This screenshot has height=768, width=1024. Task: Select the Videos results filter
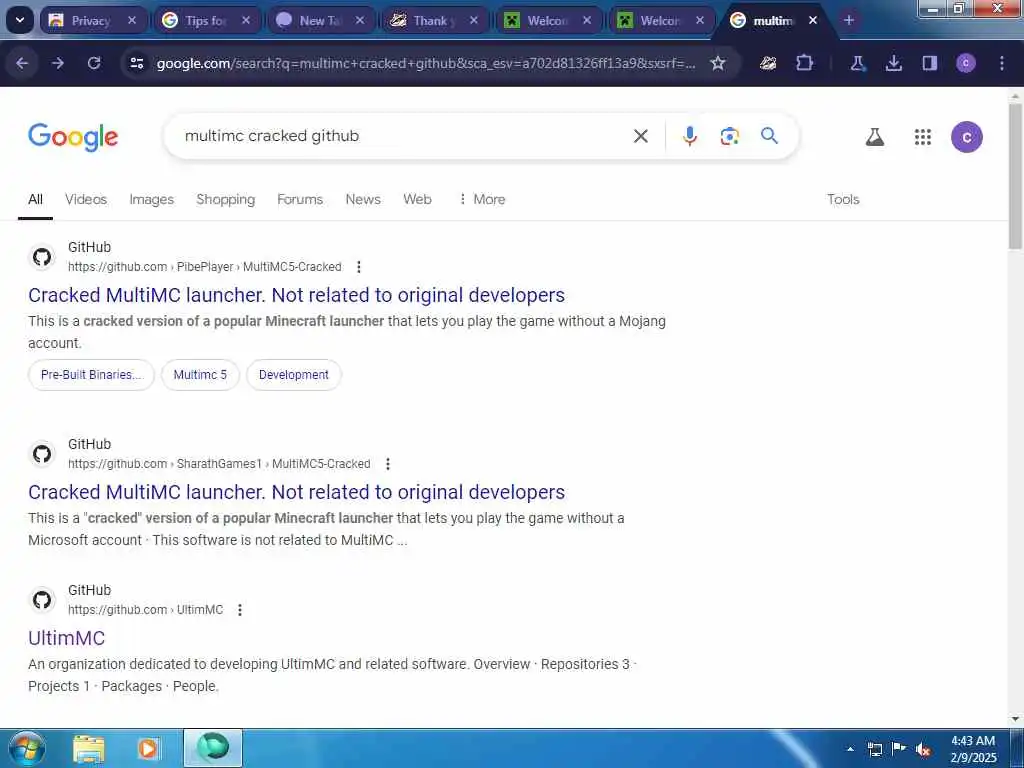tap(86, 199)
